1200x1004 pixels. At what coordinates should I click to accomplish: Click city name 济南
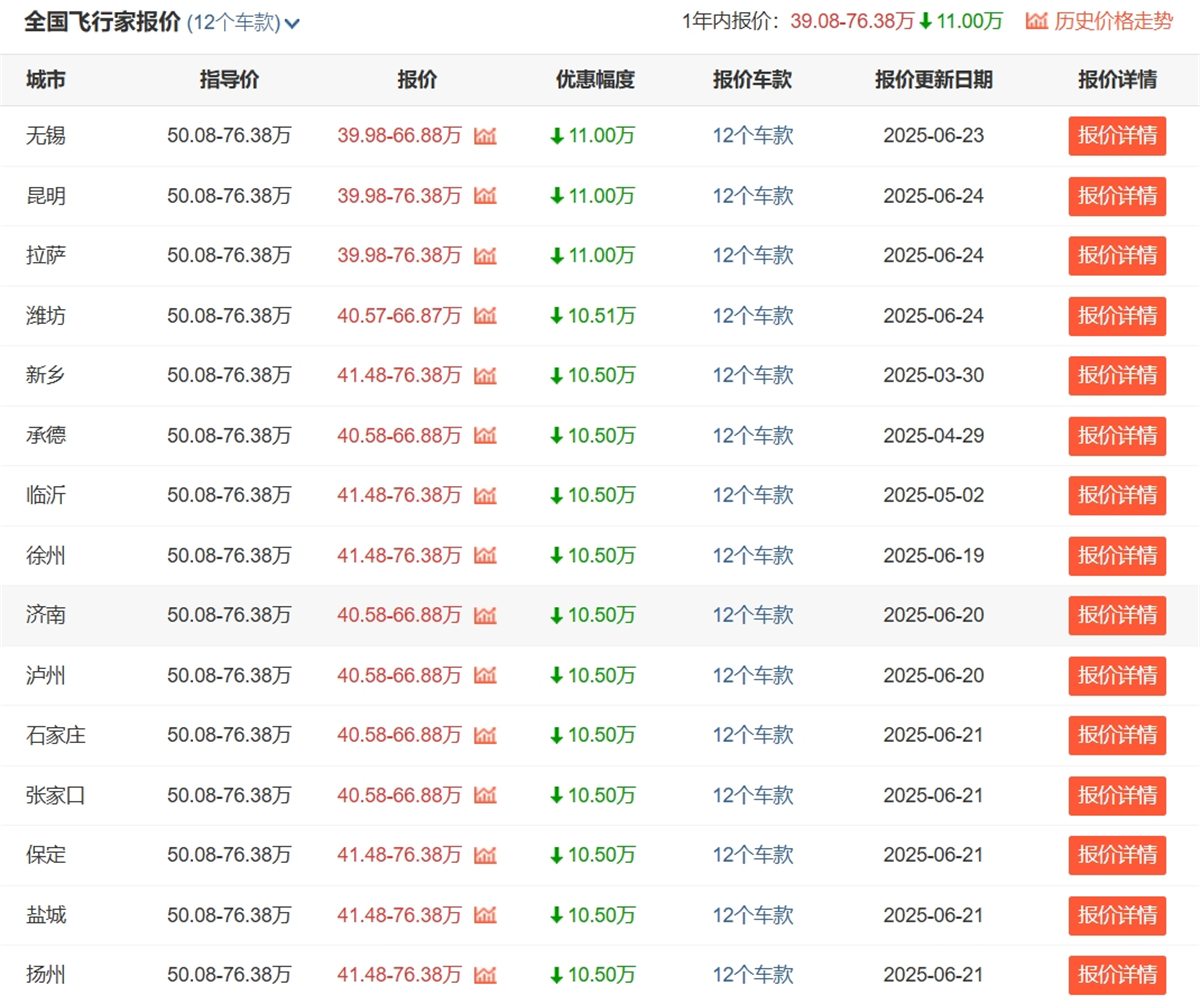(x=46, y=616)
